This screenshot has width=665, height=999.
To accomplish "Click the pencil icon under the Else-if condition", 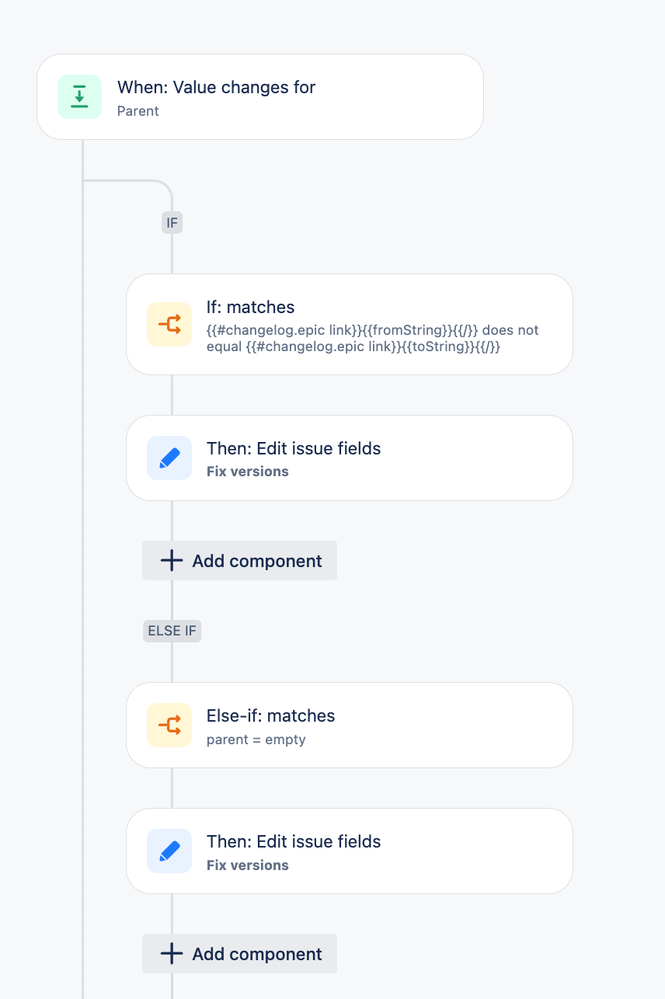I will pos(169,851).
